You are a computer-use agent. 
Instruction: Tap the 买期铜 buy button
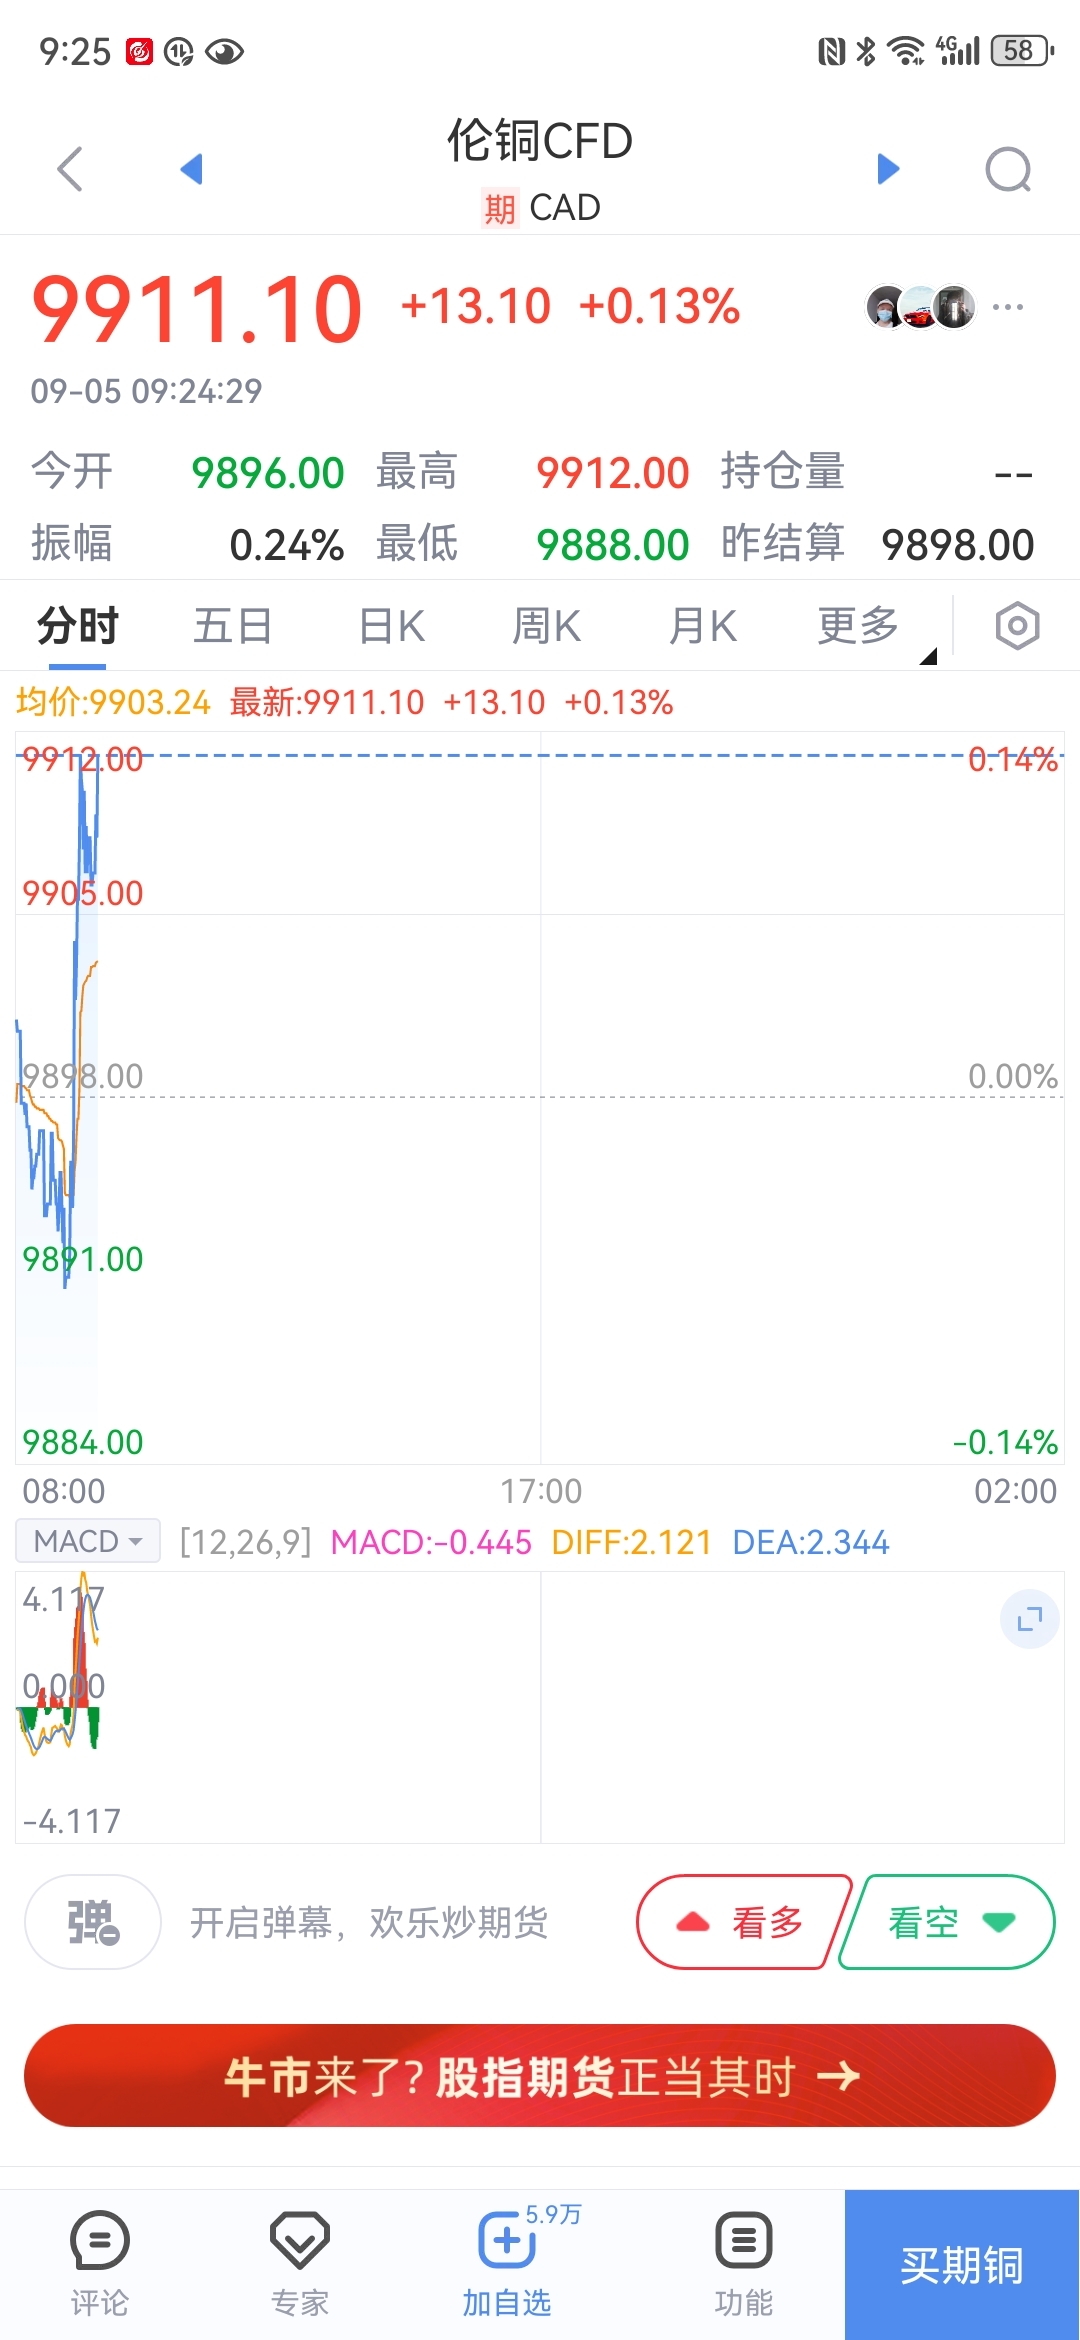coord(962,2265)
